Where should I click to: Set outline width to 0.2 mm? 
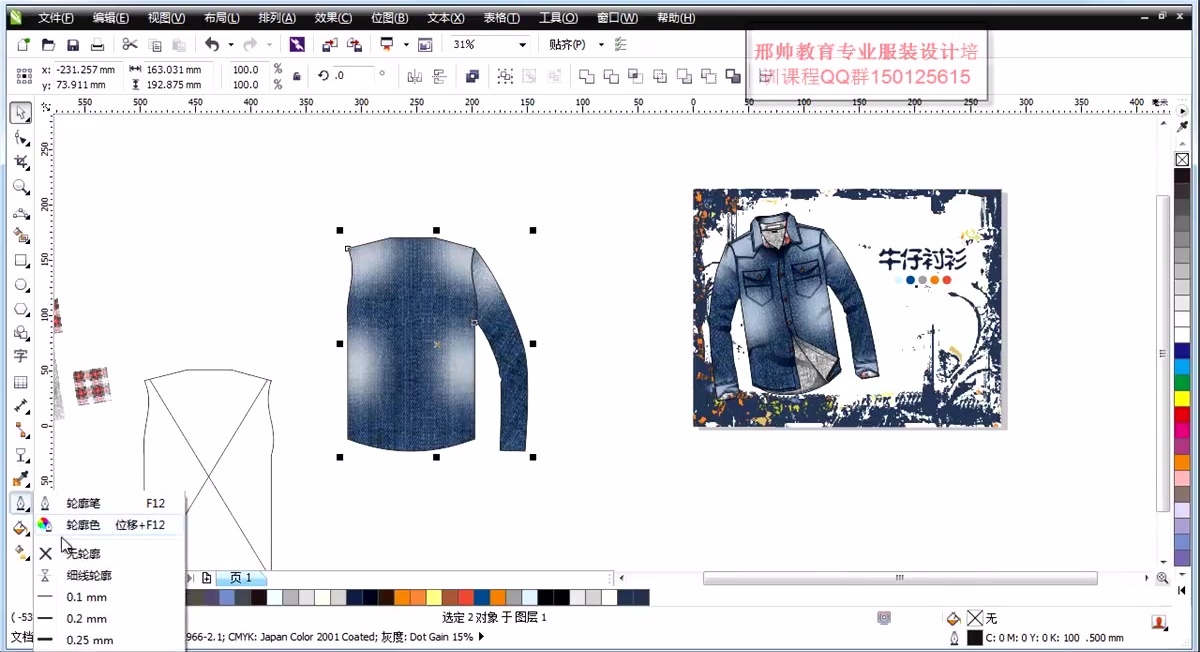coord(86,619)
